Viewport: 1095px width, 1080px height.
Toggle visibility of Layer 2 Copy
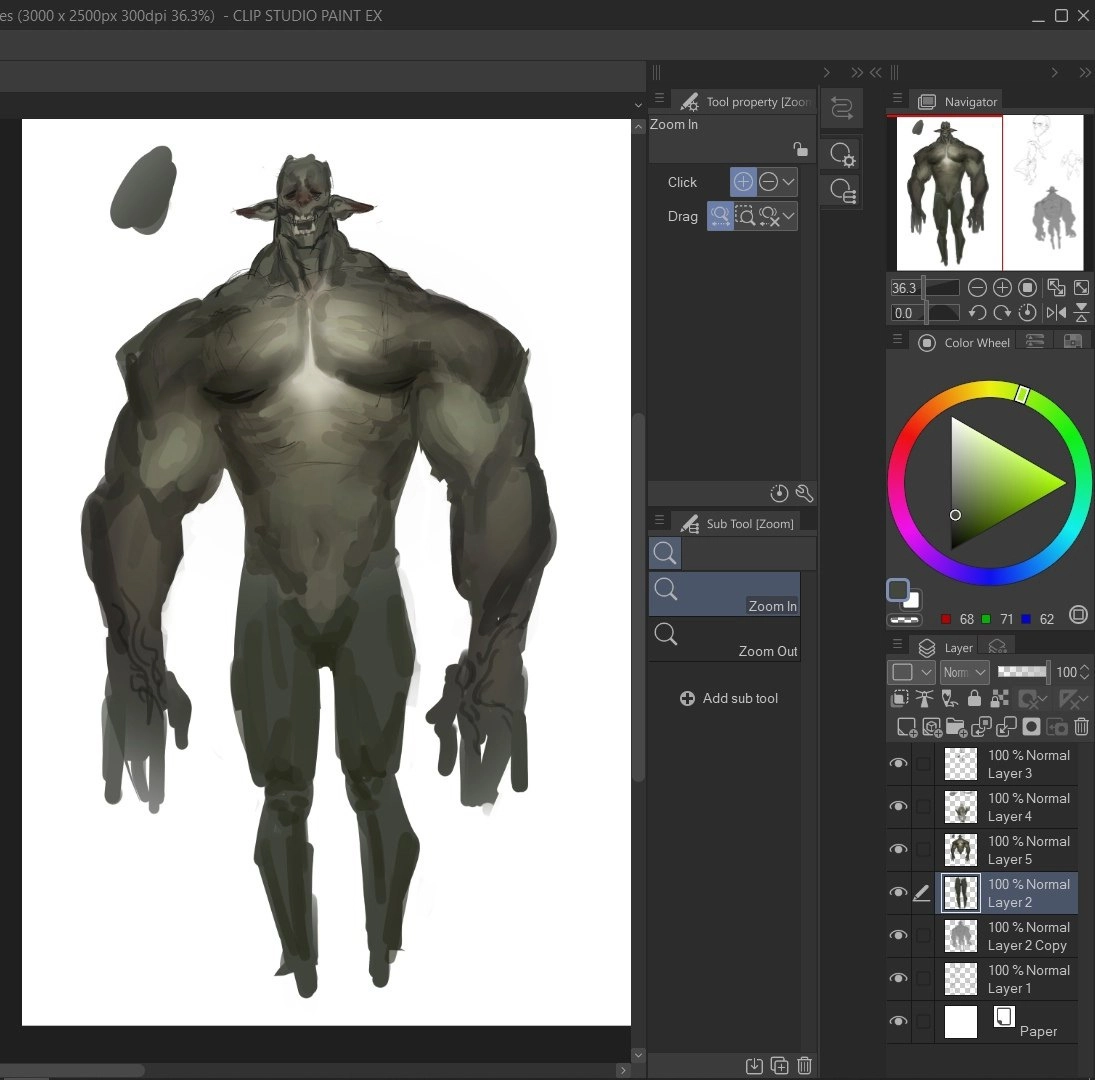(898, 936)
